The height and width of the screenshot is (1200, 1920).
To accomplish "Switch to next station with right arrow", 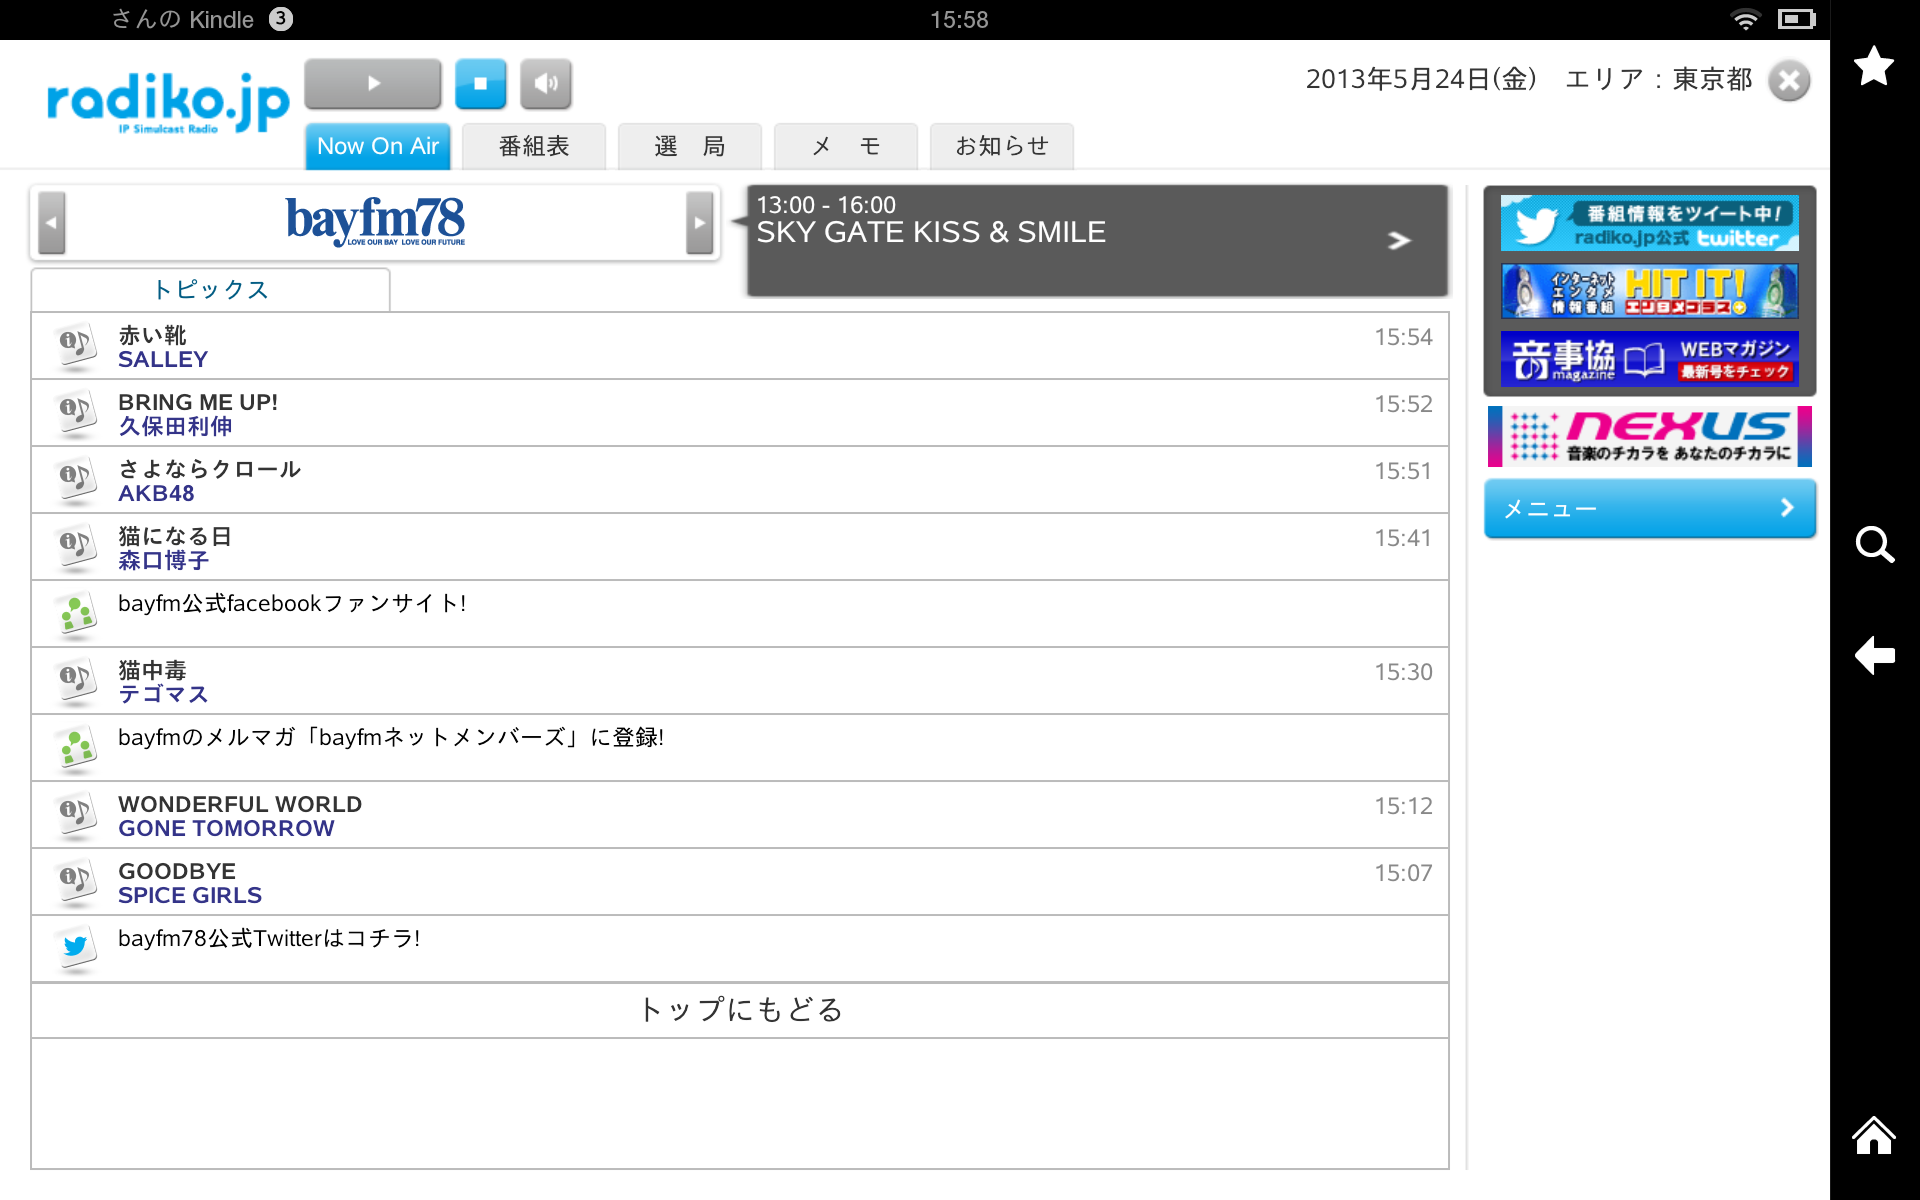I will tap(699, 223).
